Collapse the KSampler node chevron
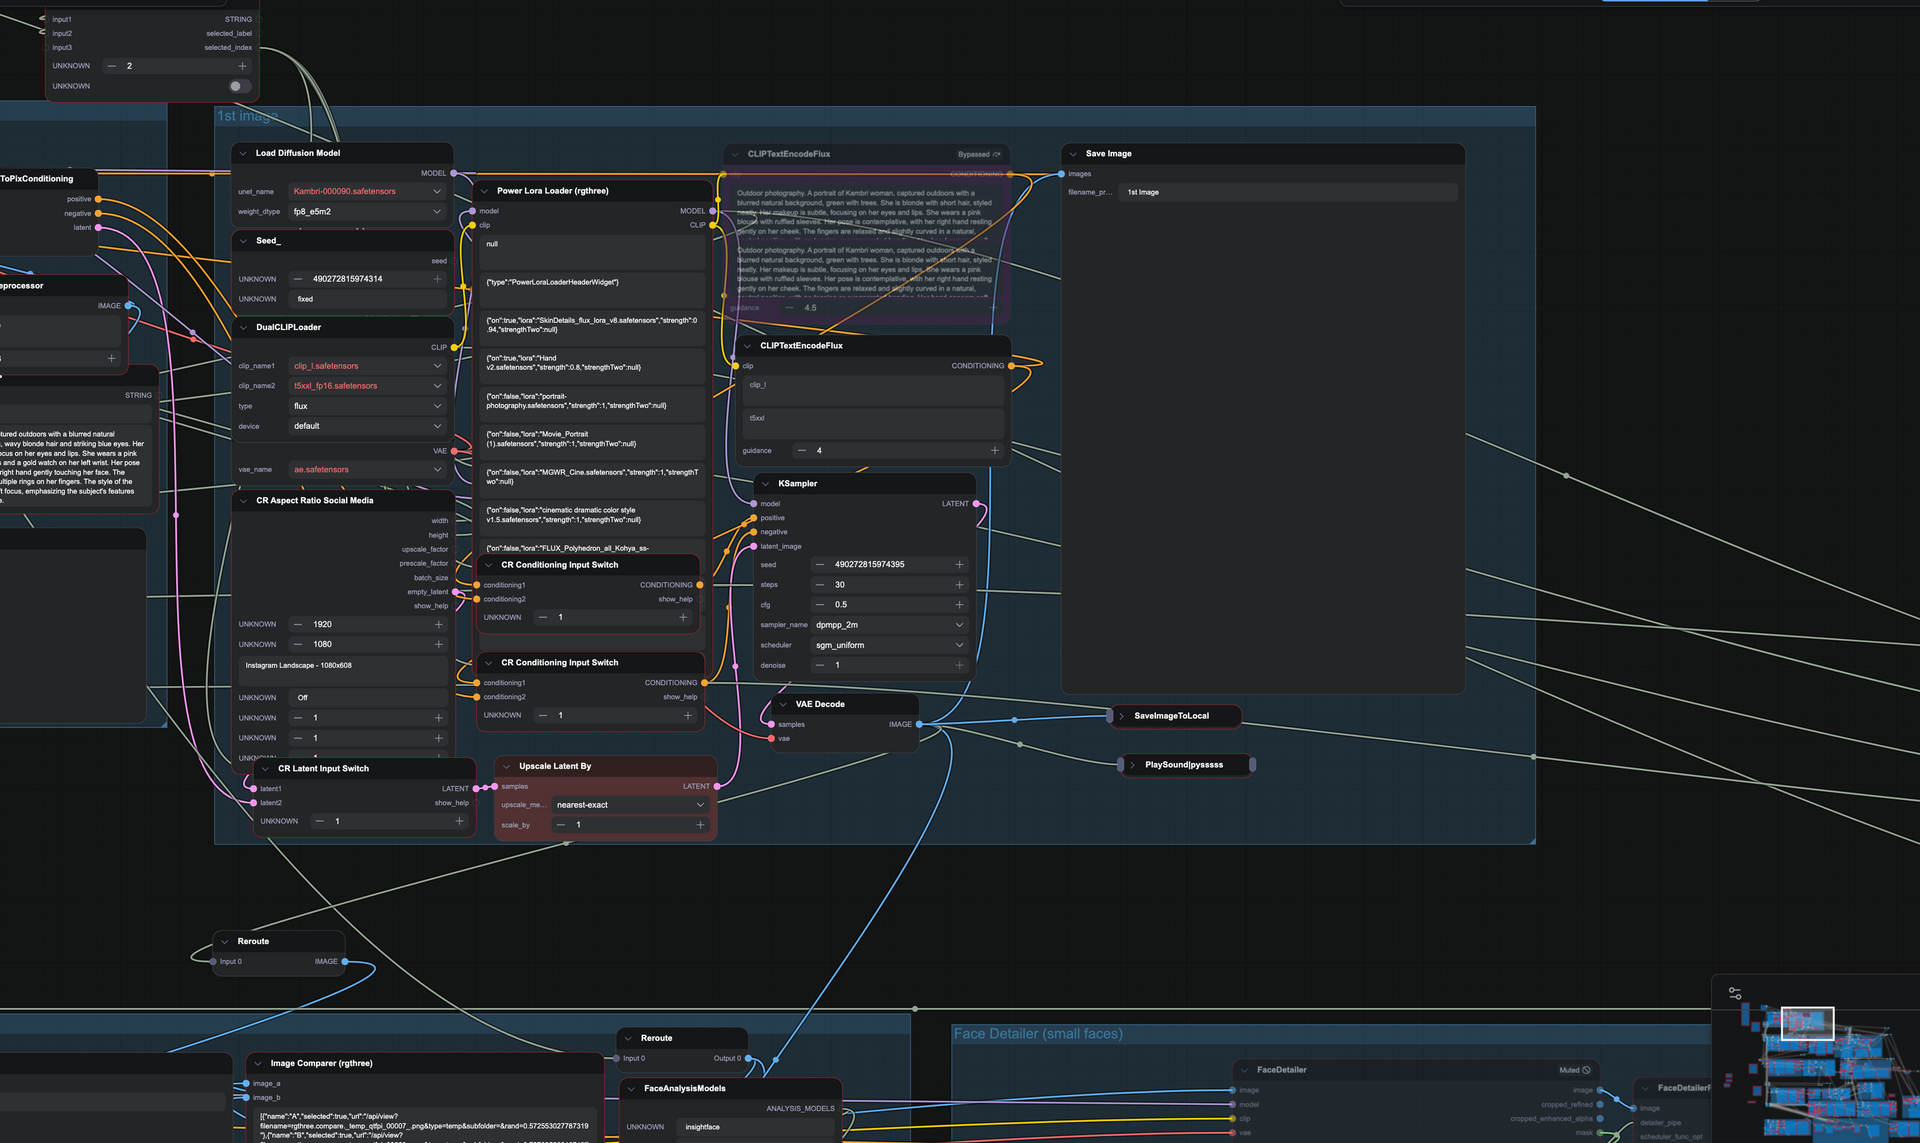 (x=766, y=484)
